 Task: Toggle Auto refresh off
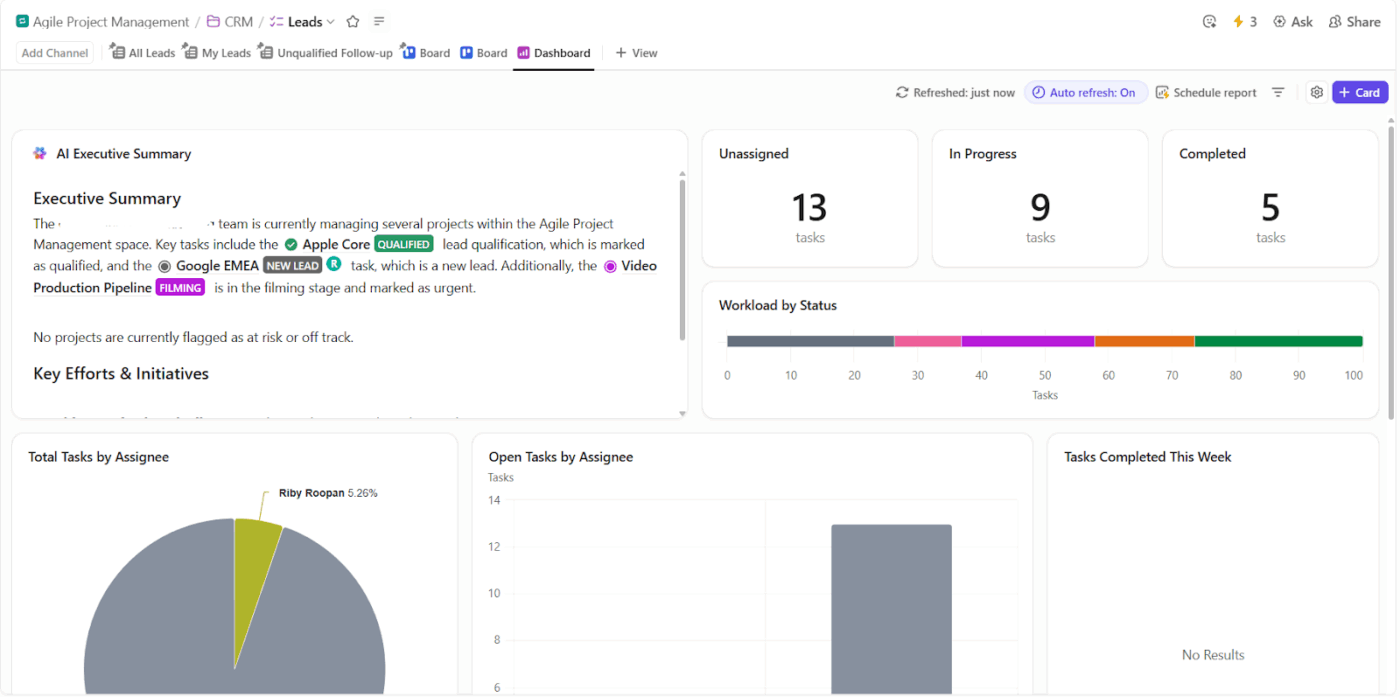[x=1086, y=92]
